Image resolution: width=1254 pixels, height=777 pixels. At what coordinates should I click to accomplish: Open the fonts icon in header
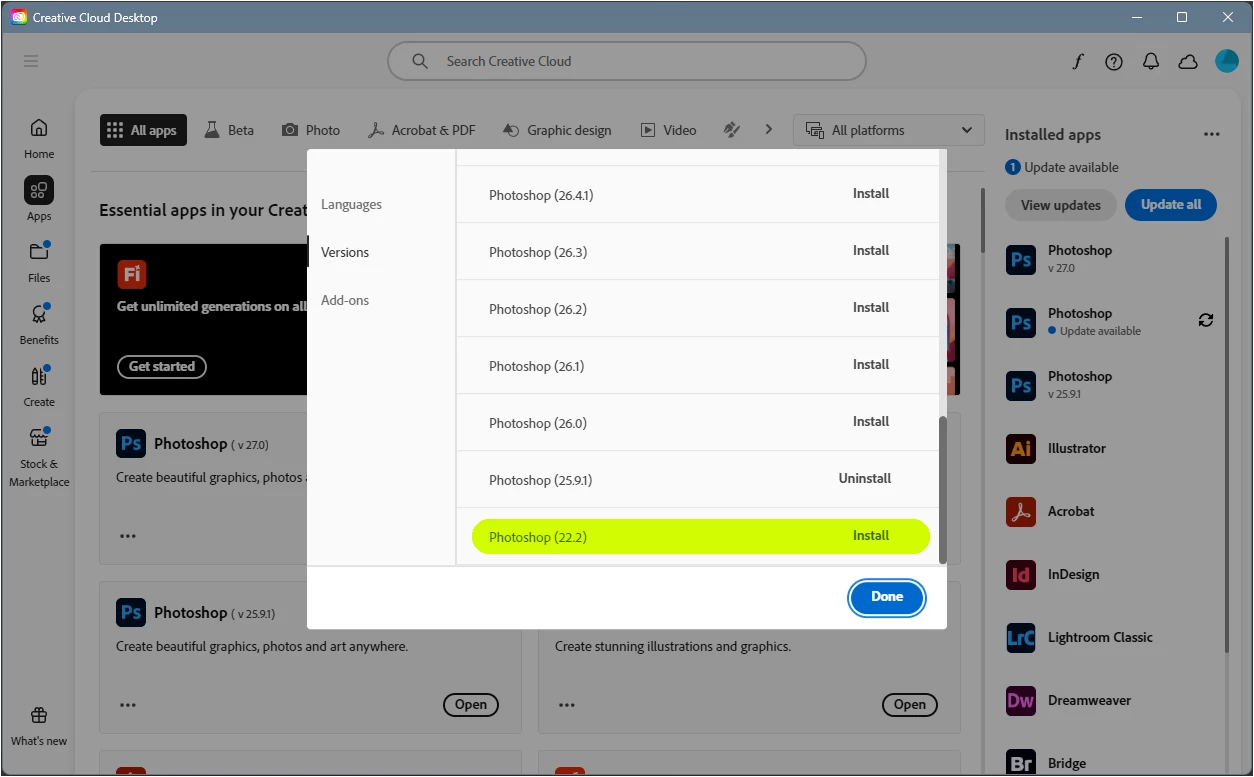(x=1077, y=61)
